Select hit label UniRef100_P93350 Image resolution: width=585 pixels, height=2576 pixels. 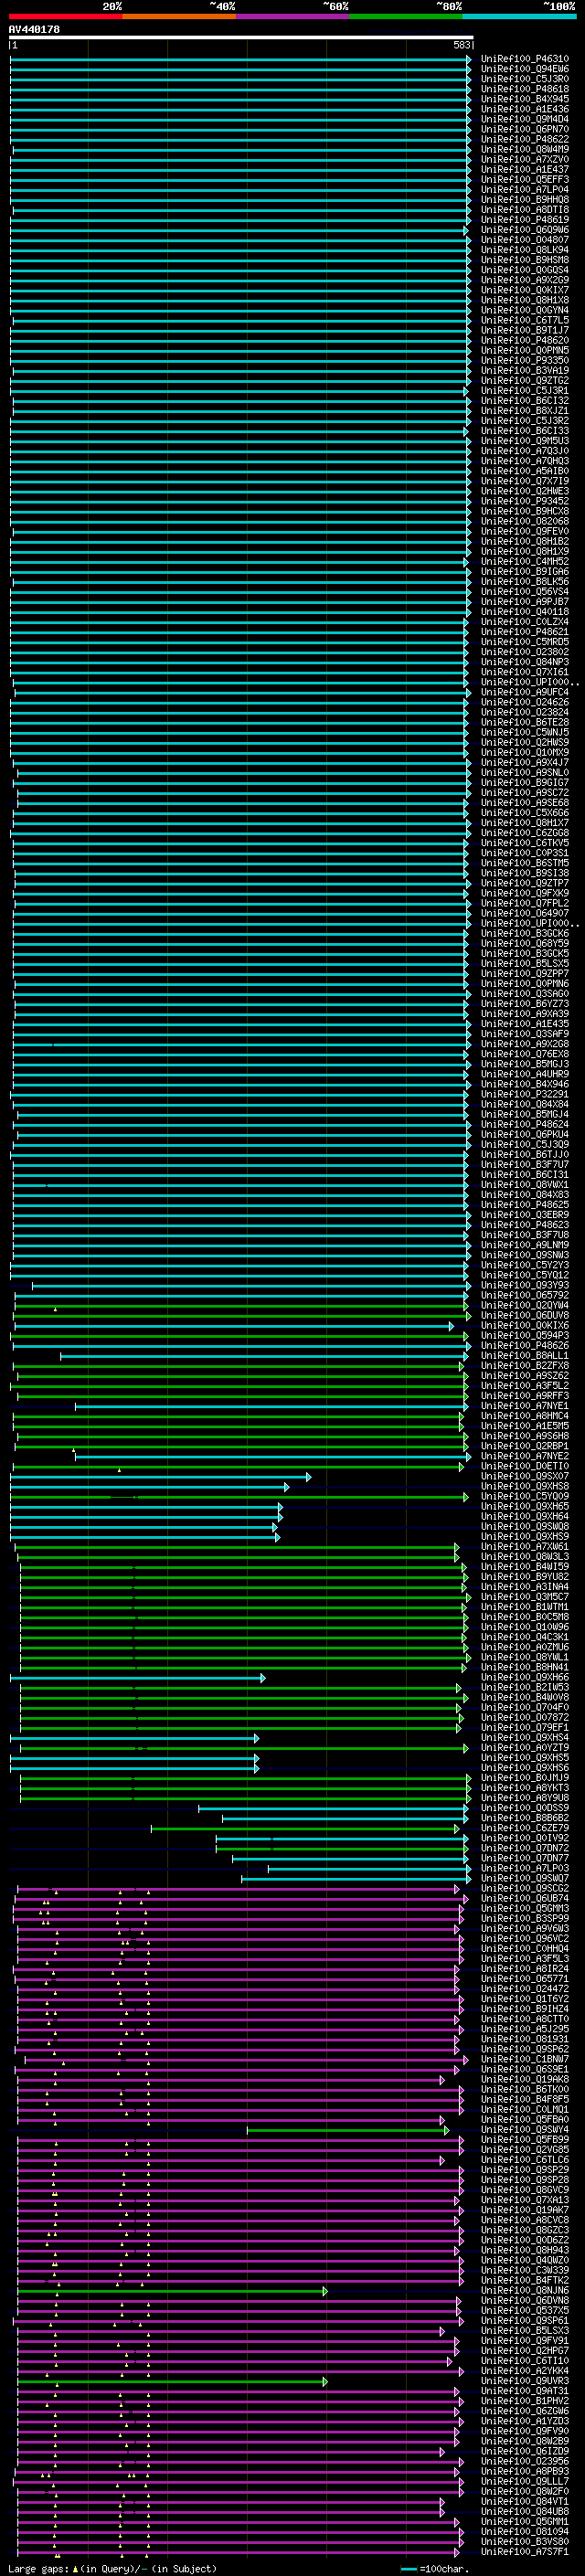(x=525, y=360)
